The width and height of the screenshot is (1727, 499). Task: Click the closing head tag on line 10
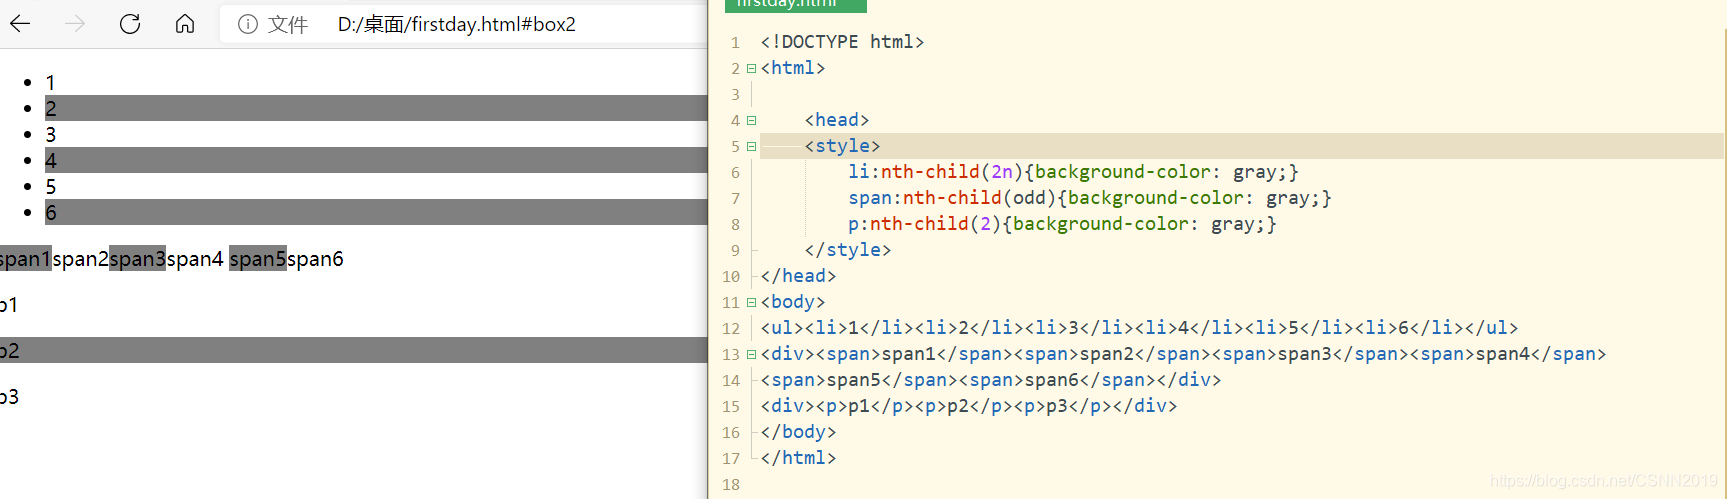pyautogui.click(x=798, y=276)
